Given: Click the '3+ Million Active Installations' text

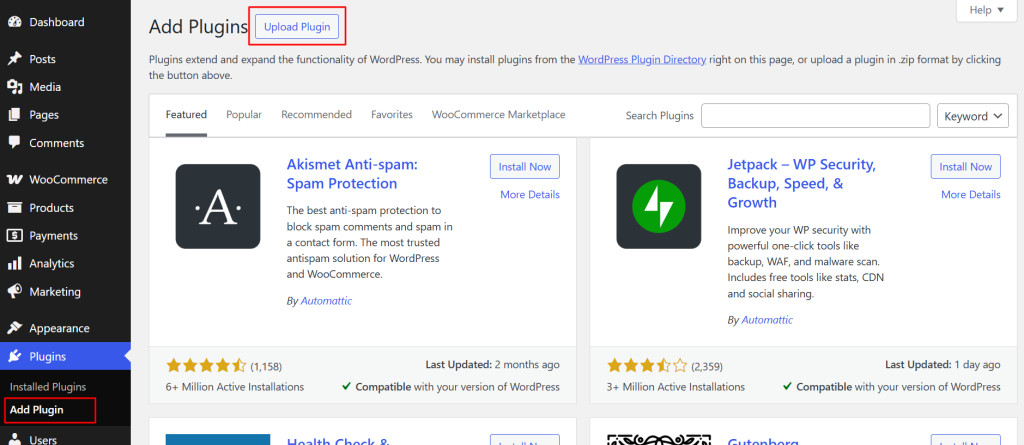Looking at the screenshot, I should (676, 387).
